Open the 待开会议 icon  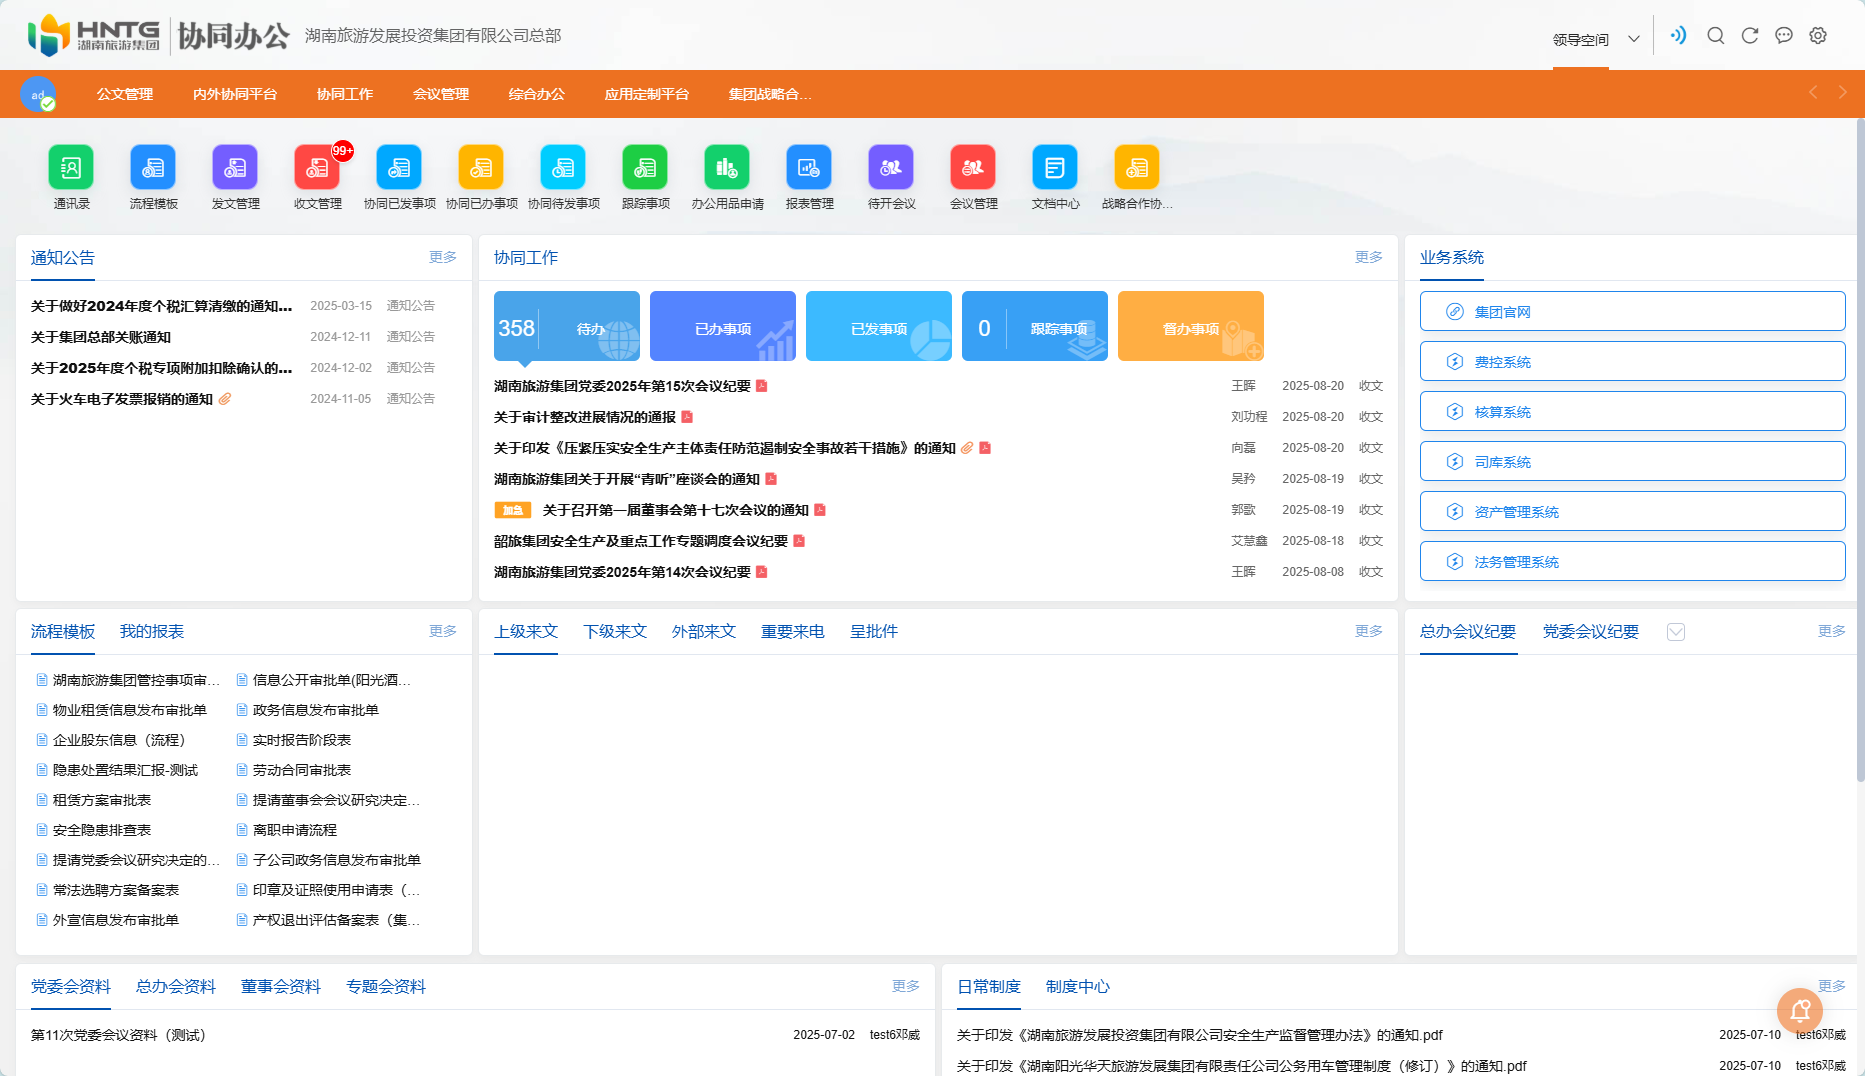[x=891, y=168]
